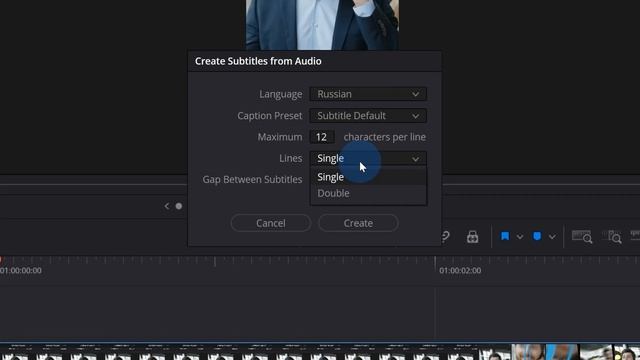Choose the Double option in Lines list

coord(368,193)
